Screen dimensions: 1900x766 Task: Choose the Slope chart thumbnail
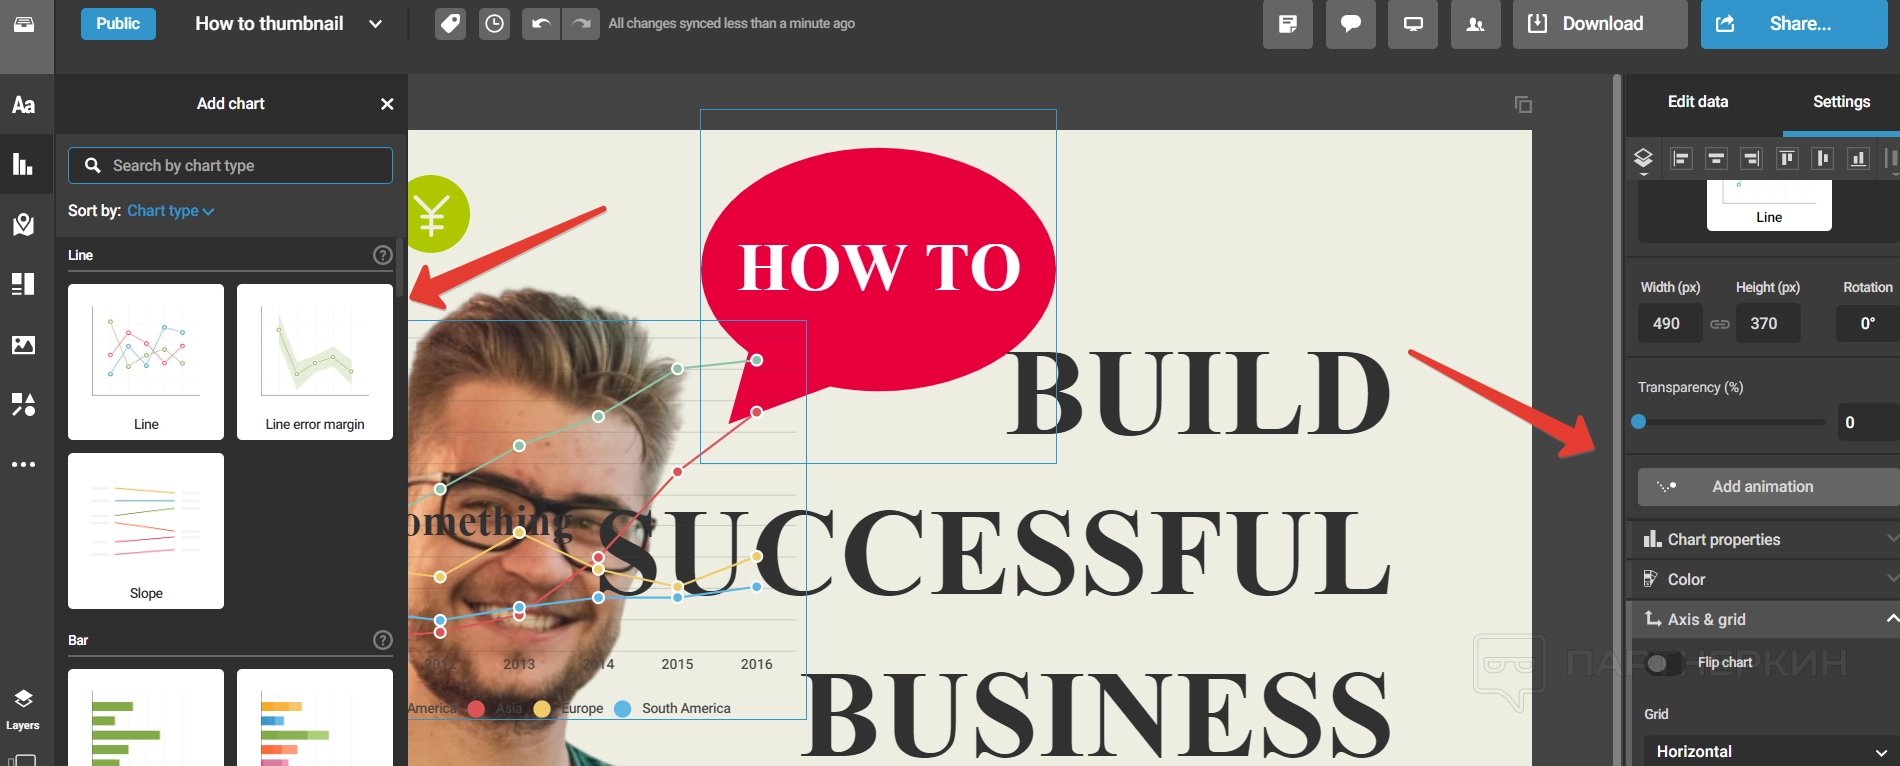coord(146,531)
